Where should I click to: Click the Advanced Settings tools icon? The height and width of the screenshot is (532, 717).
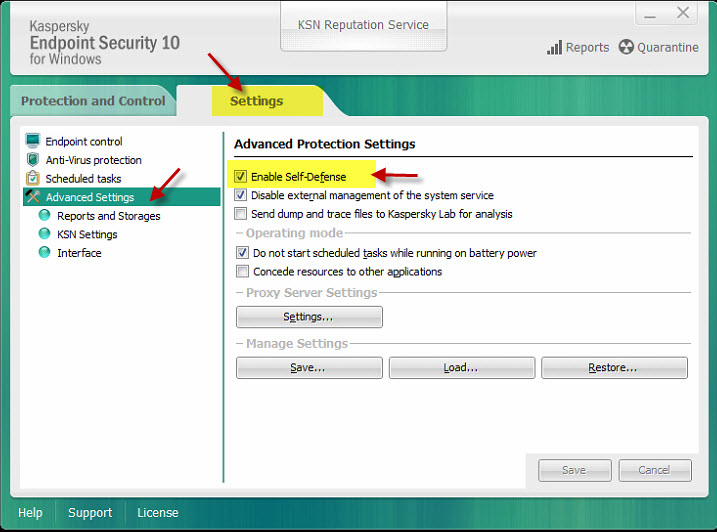[x=32, y=197]
